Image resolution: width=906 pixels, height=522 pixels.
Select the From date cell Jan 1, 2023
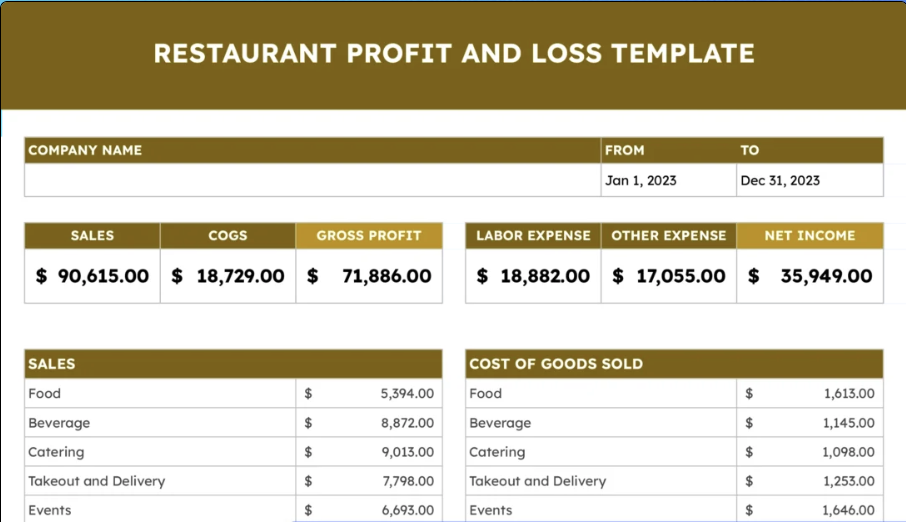[641, 181]
